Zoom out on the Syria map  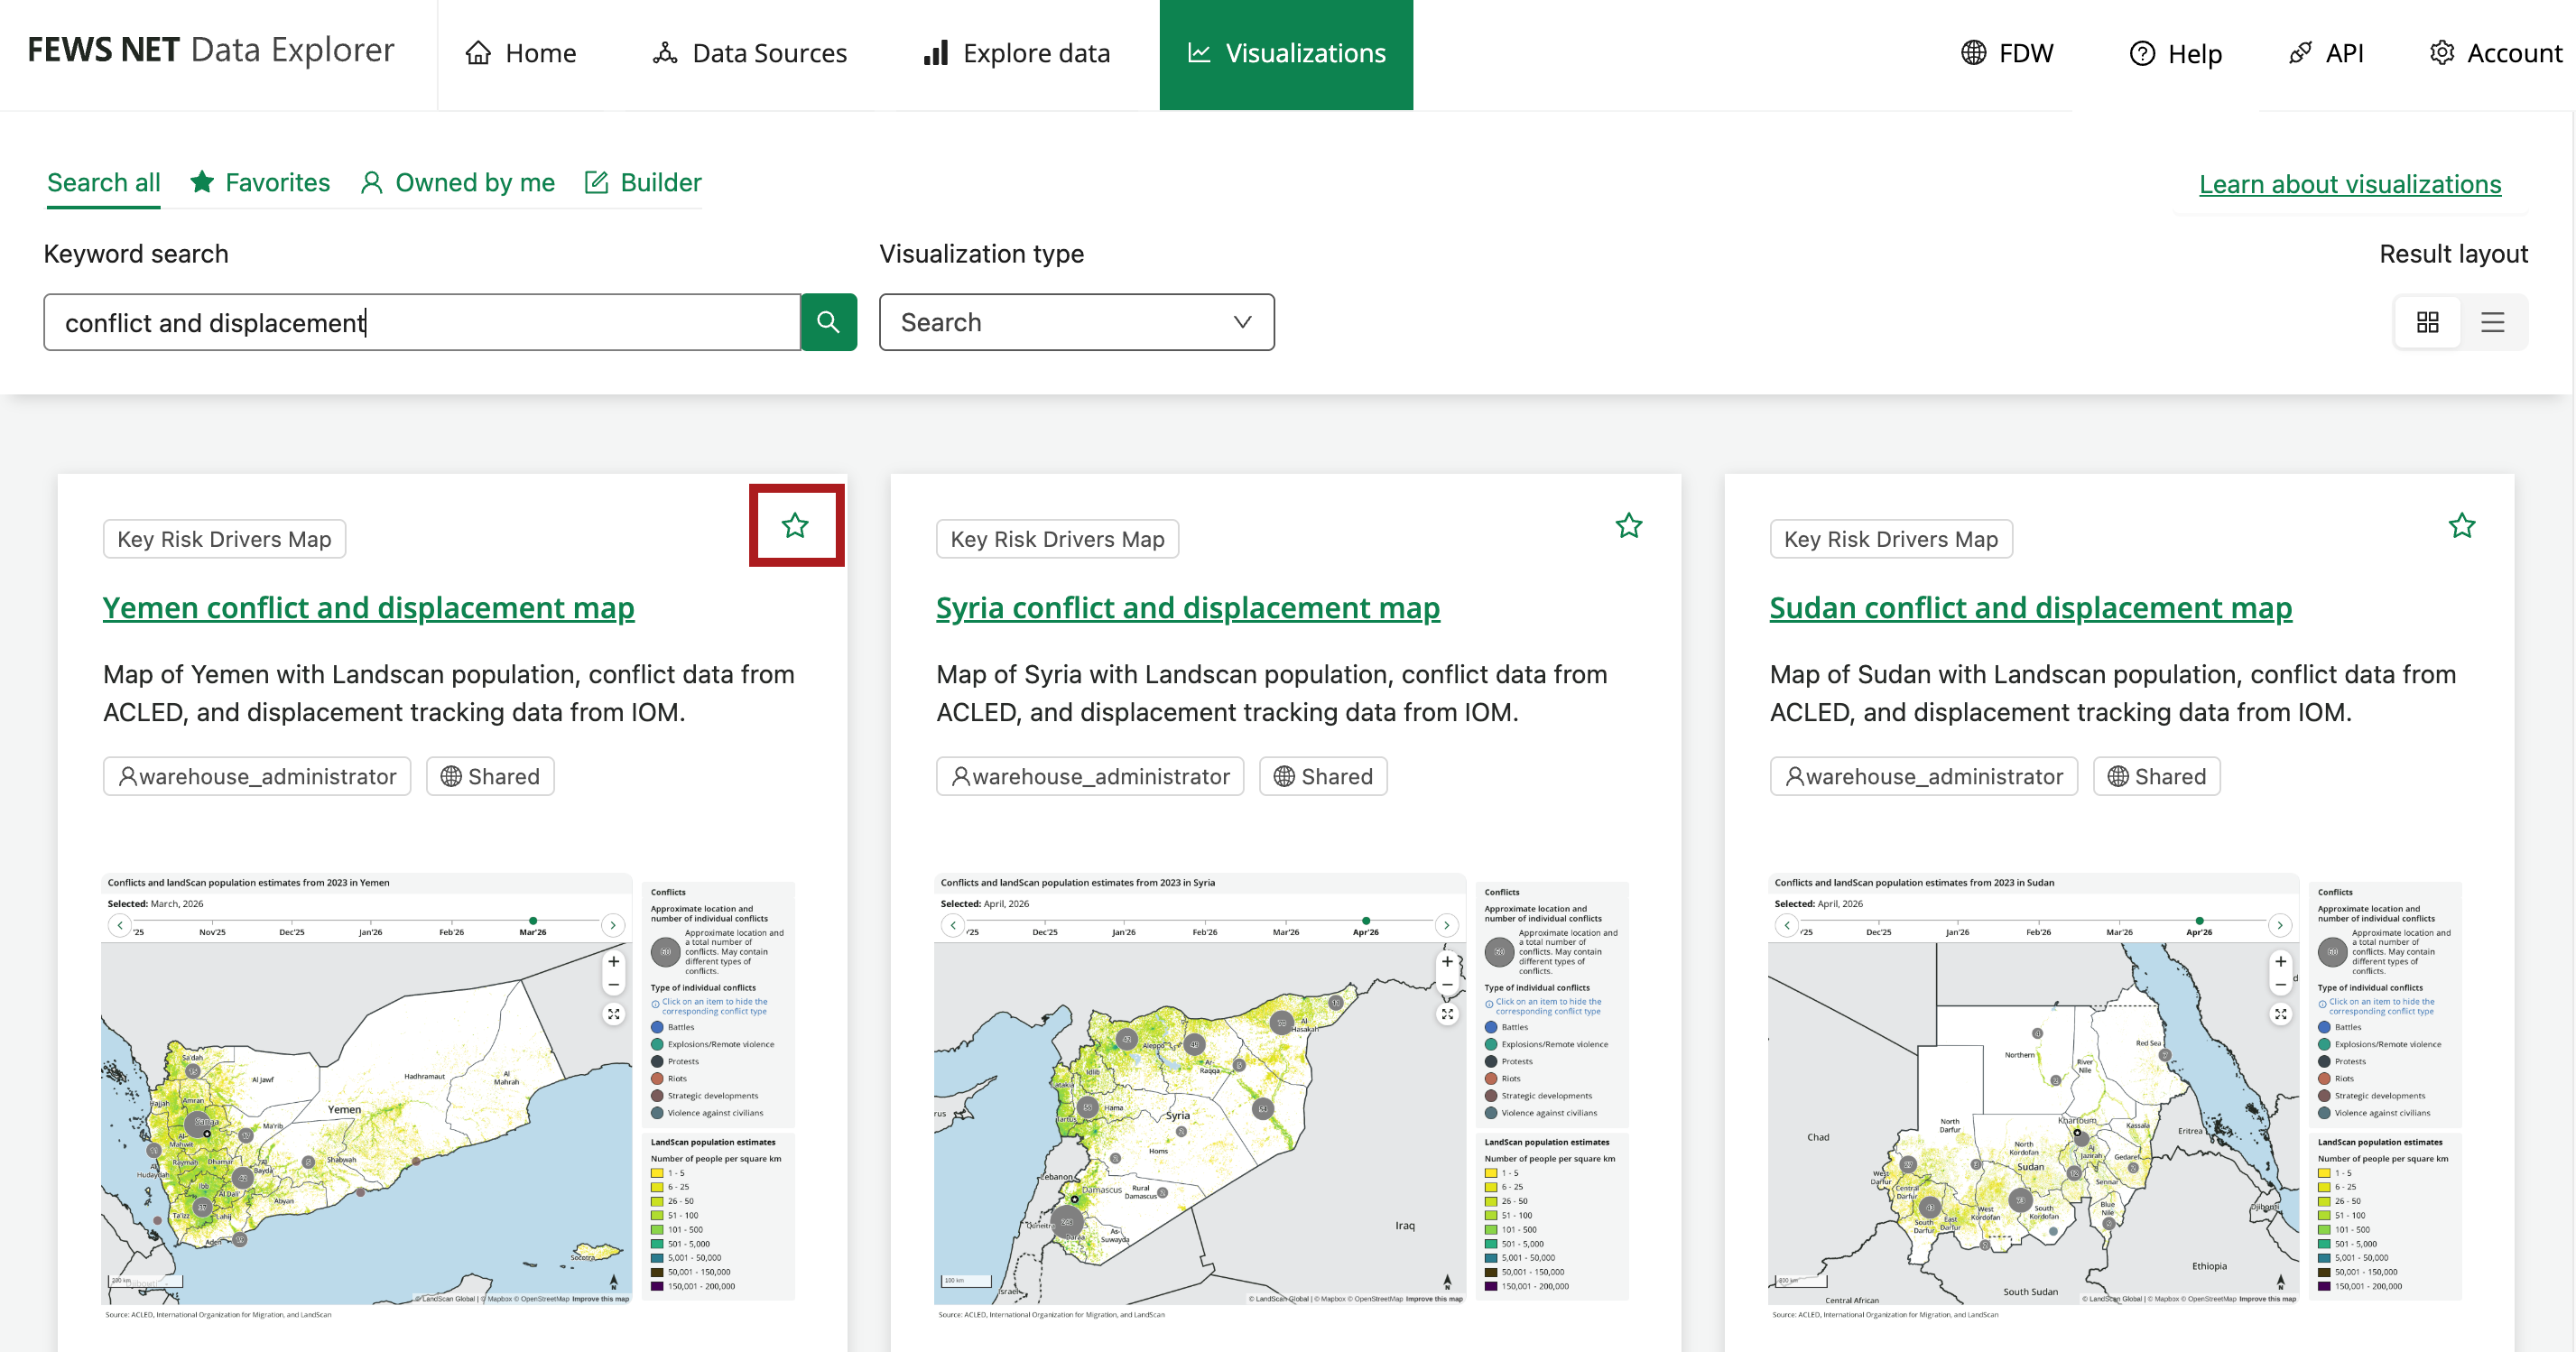(x=1447, y=985)
